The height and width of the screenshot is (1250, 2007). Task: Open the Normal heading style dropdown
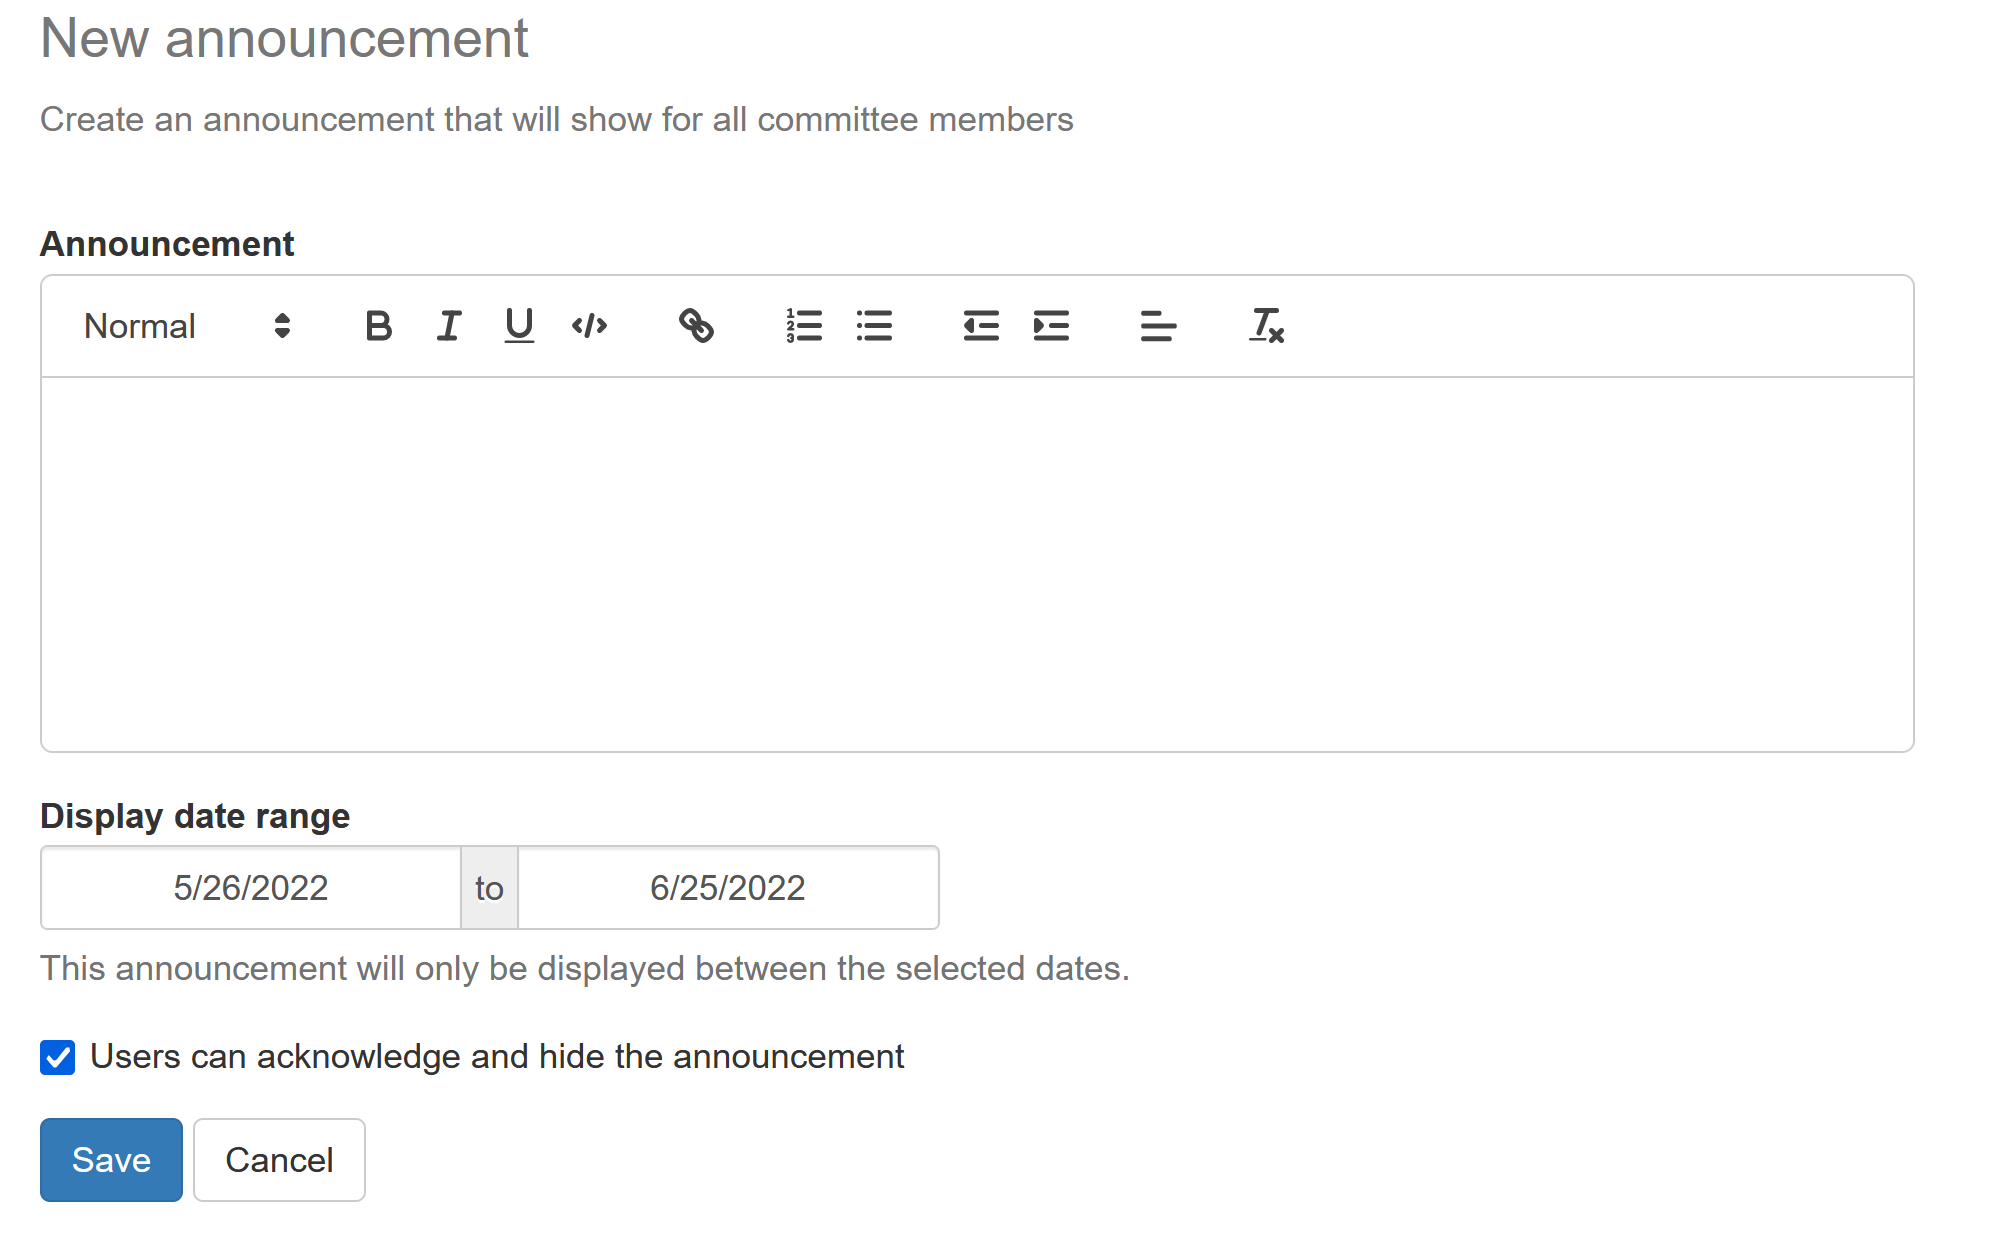point(186,326)
